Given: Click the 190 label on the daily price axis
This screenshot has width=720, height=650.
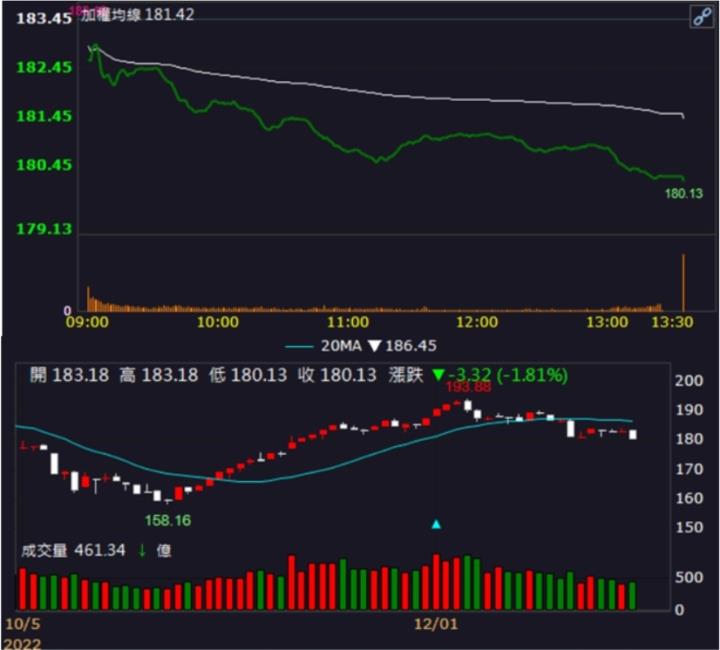Looking at the screenshot, I should tap(689, 410).
